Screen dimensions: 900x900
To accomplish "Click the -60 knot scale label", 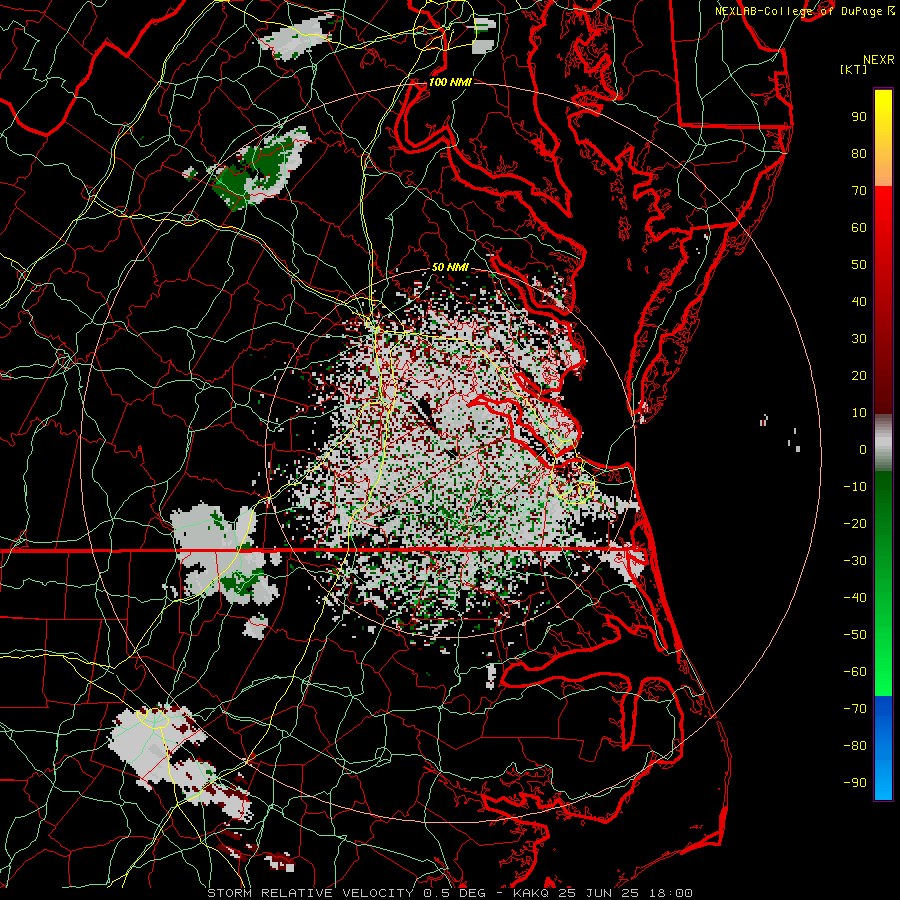I will [855, 672].
